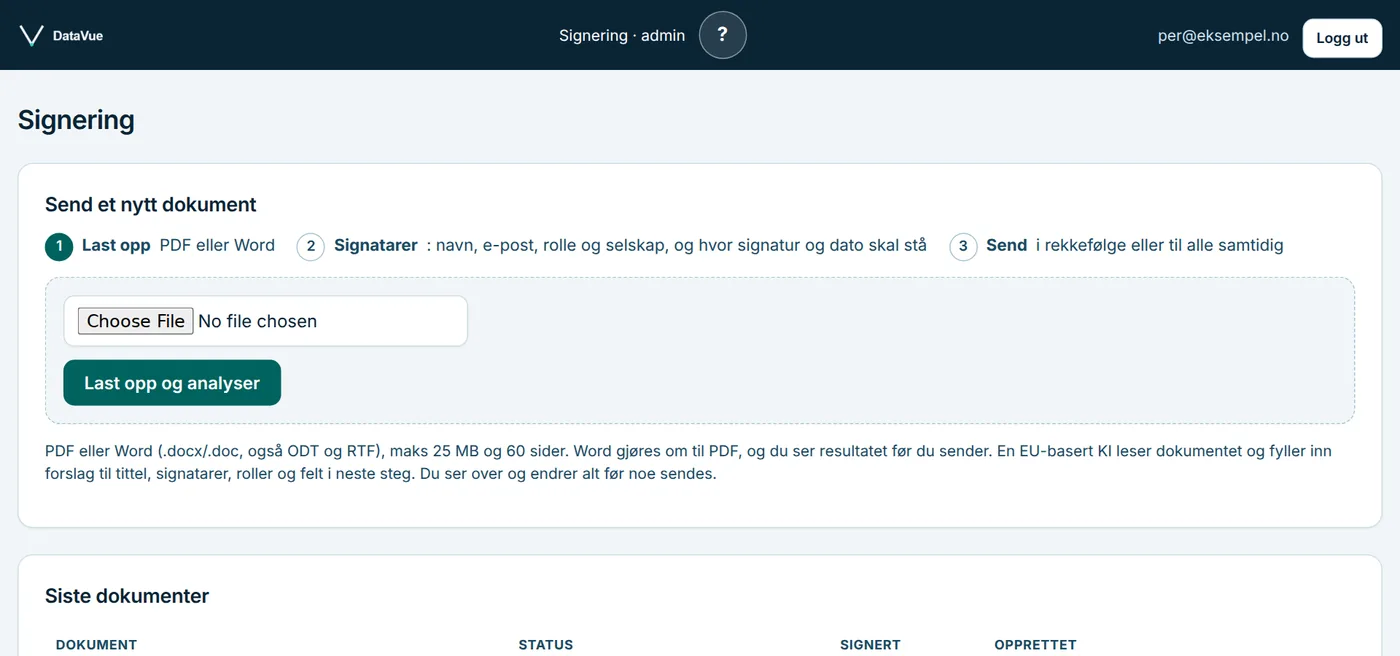Click the Siste dokumenter heading
The width and height of the screenshot is (1400, 656).
pos(127,596)
